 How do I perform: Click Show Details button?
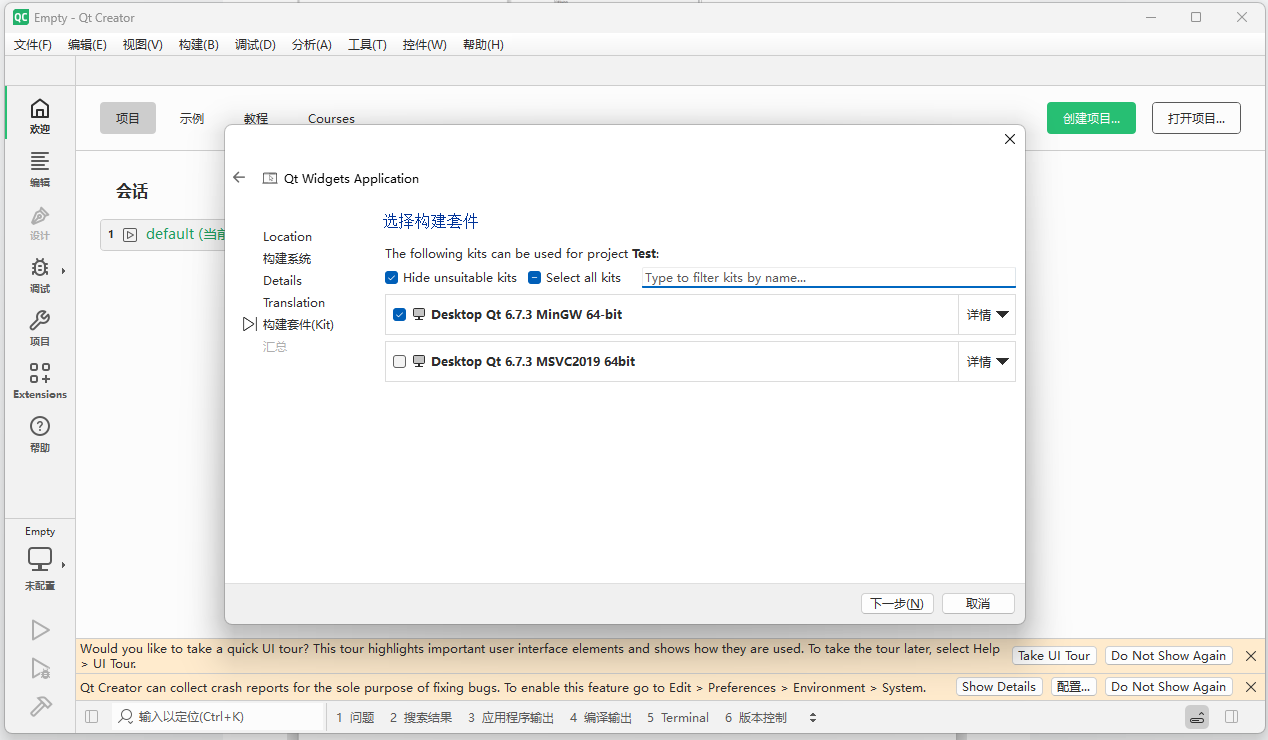click(999, 687)
